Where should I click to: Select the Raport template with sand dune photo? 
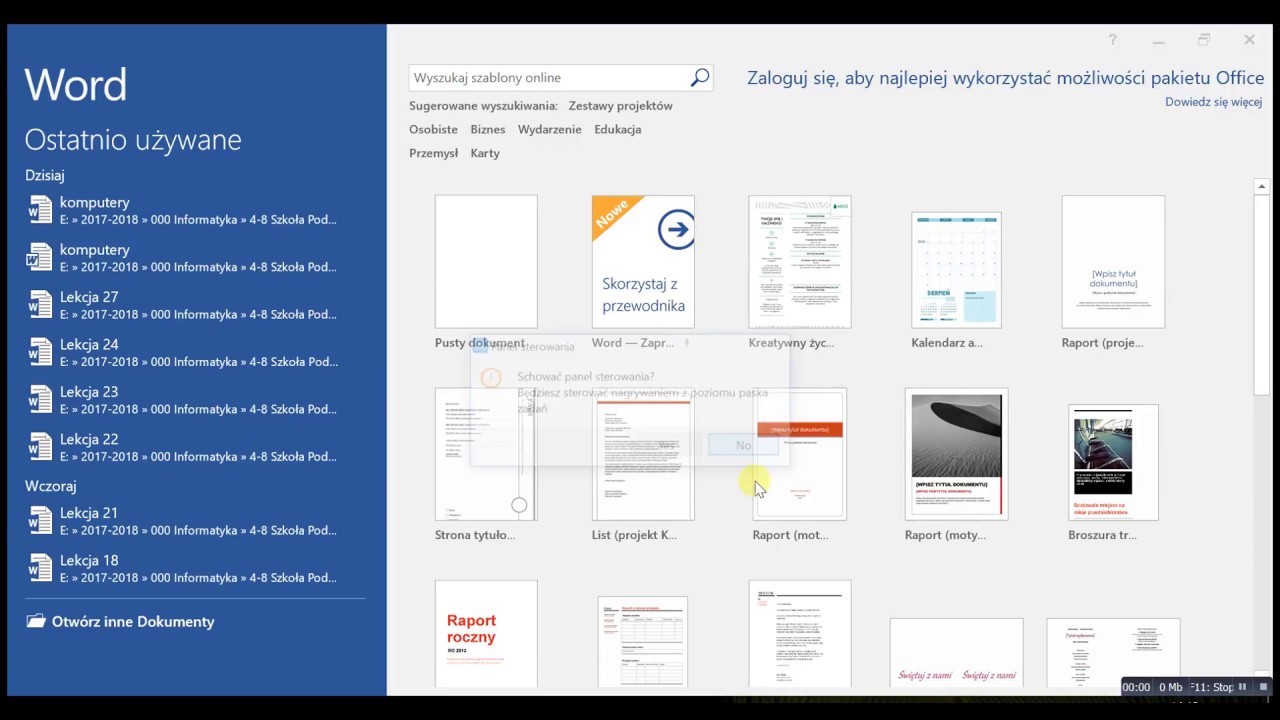coord(956,454)
